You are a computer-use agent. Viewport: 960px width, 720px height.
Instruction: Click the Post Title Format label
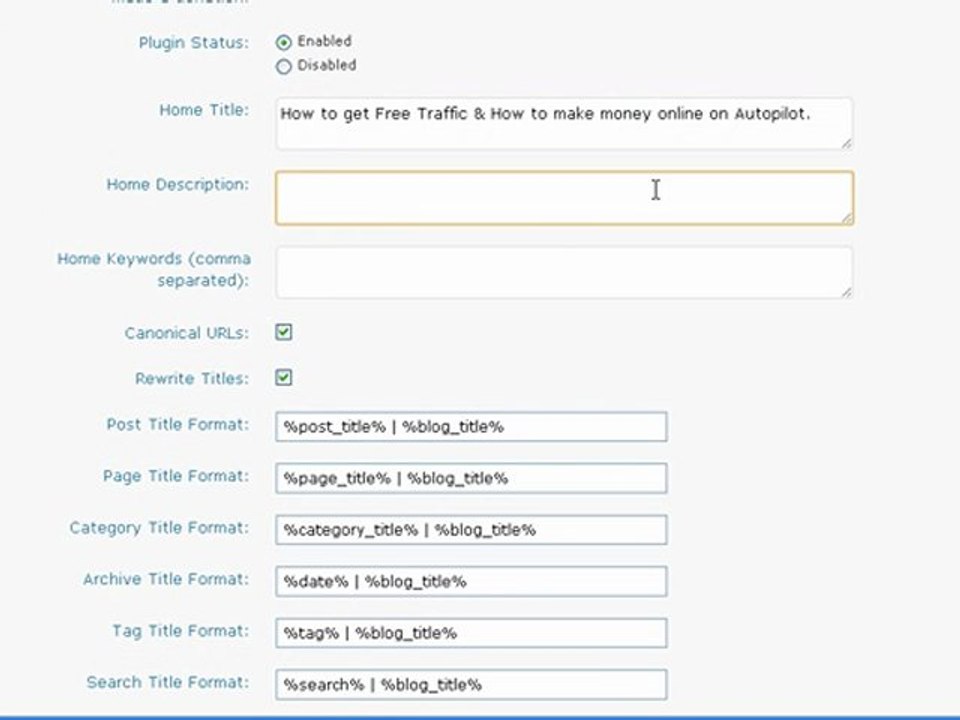click(x=178, y=424)
